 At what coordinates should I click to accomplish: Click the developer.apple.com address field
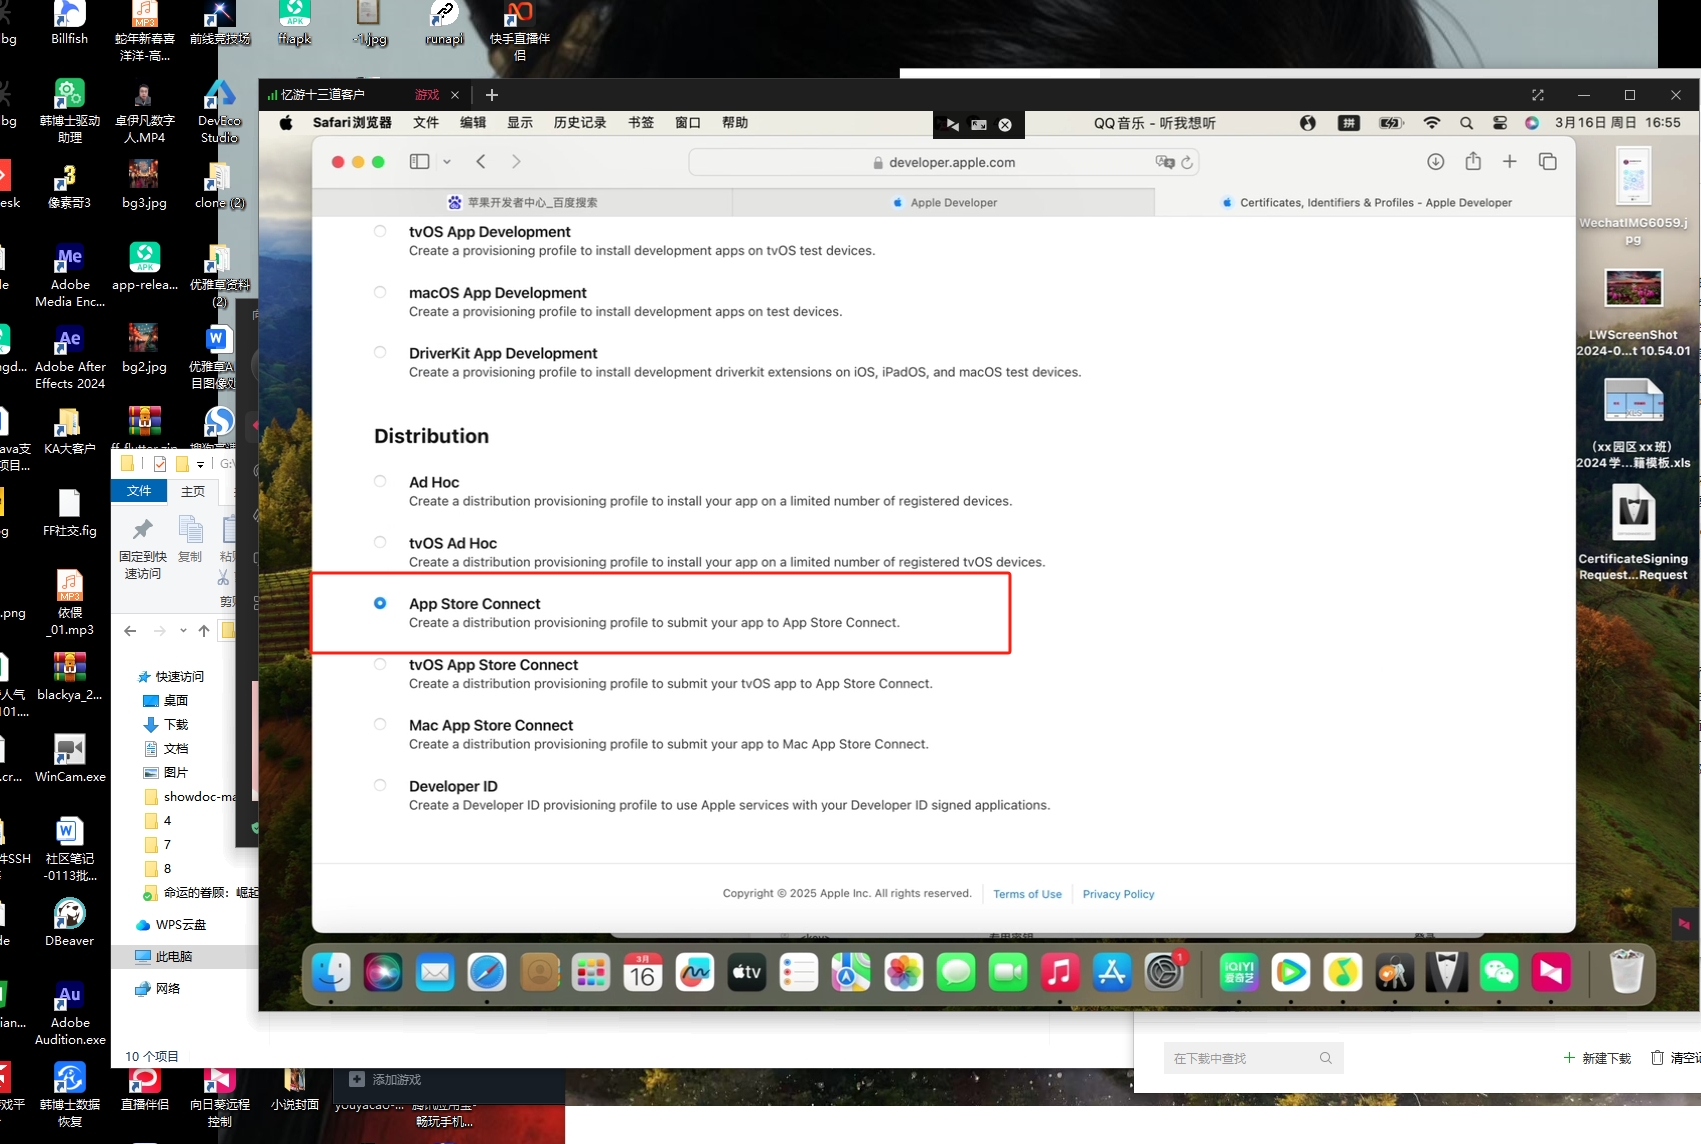[943, 162]
